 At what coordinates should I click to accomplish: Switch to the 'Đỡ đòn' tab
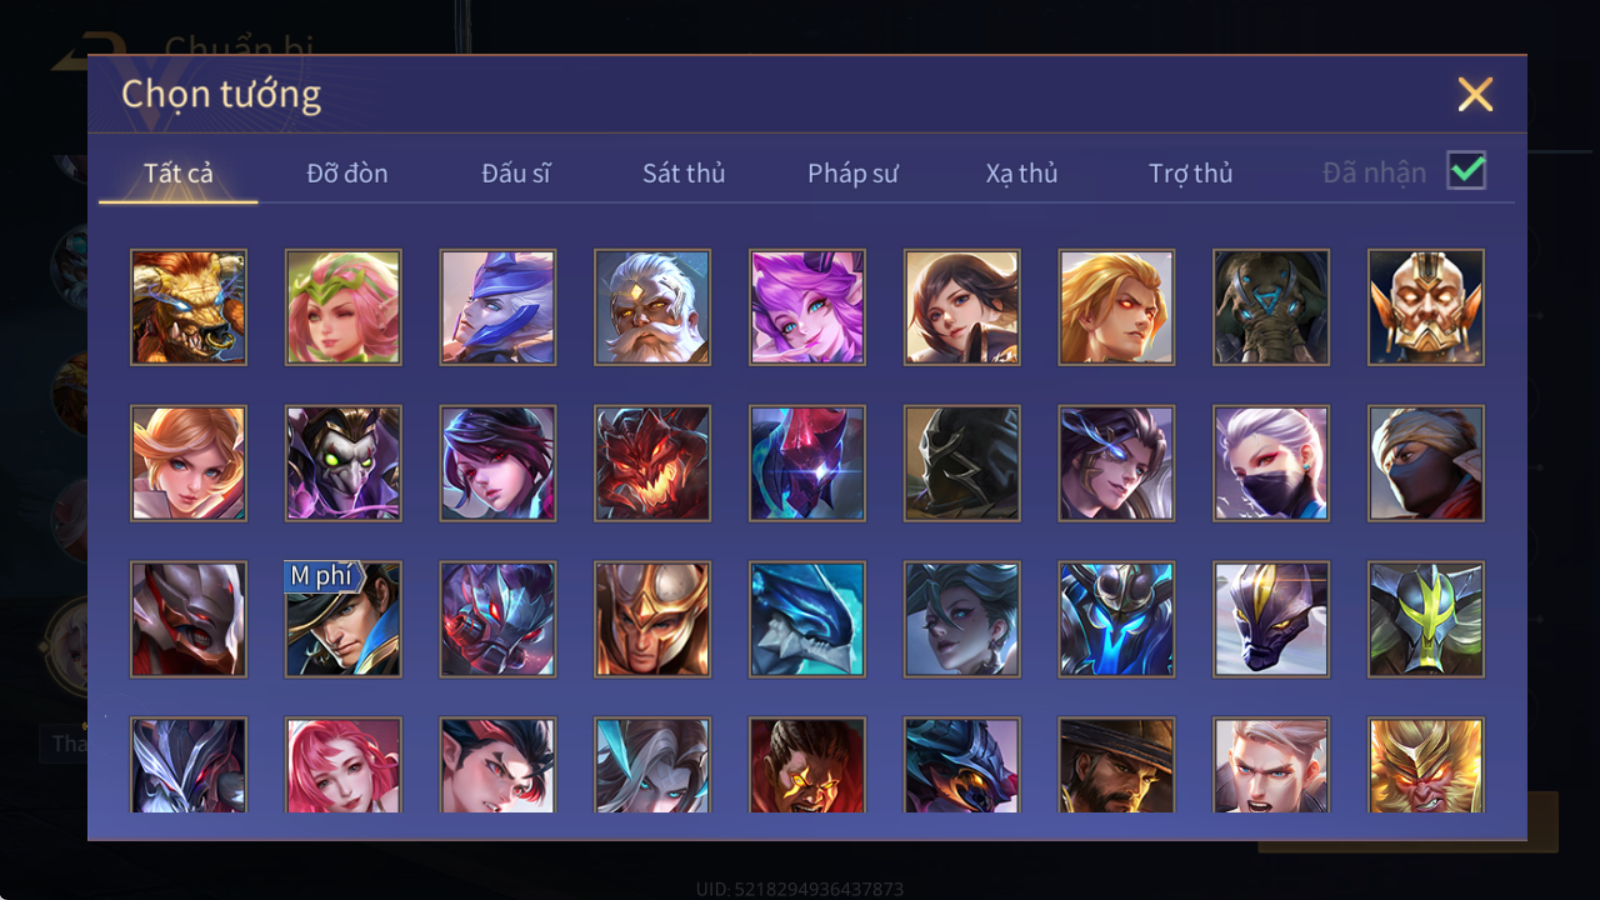tap(347, 173)
